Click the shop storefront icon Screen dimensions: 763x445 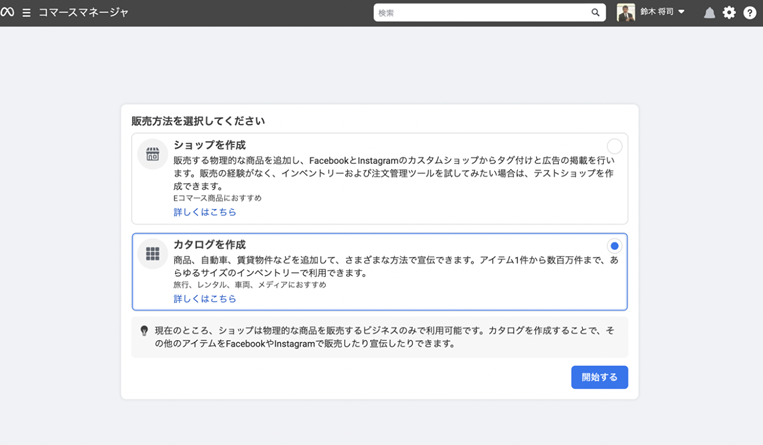coord(152,154)
